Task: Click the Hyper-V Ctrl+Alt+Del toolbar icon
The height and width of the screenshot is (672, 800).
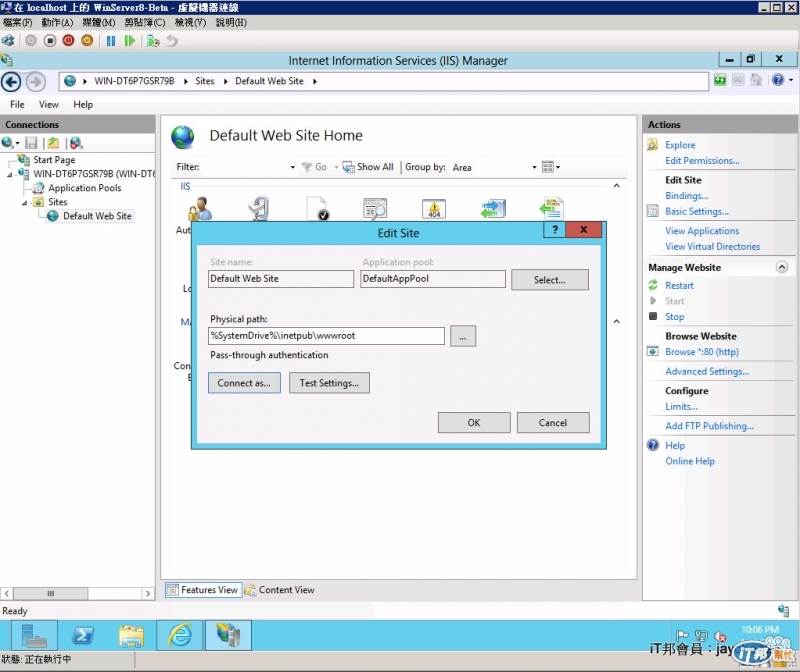Action: point(8,41)
